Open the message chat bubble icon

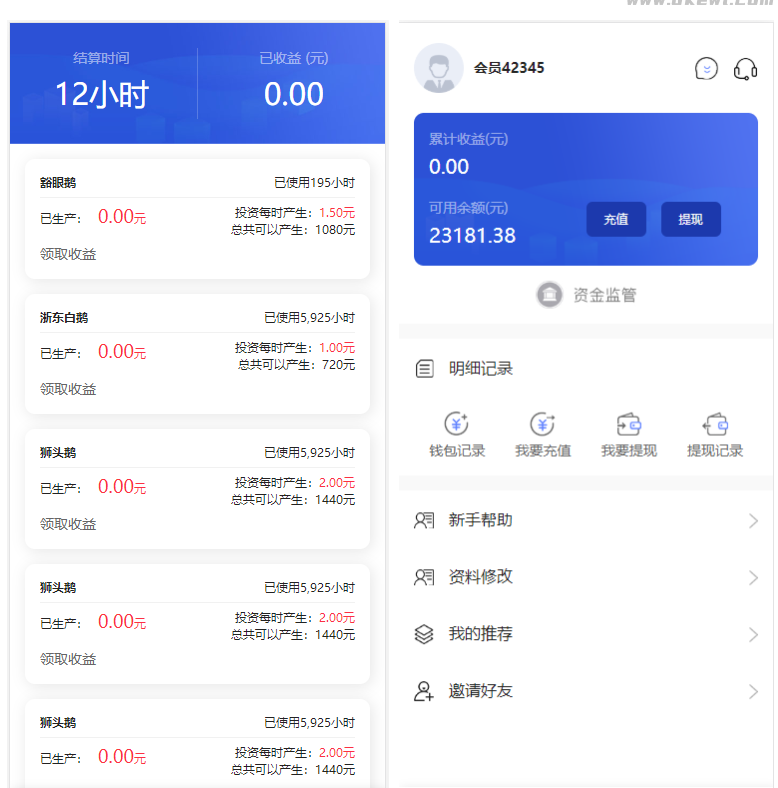pyautogui.click(x=706, y=69)
